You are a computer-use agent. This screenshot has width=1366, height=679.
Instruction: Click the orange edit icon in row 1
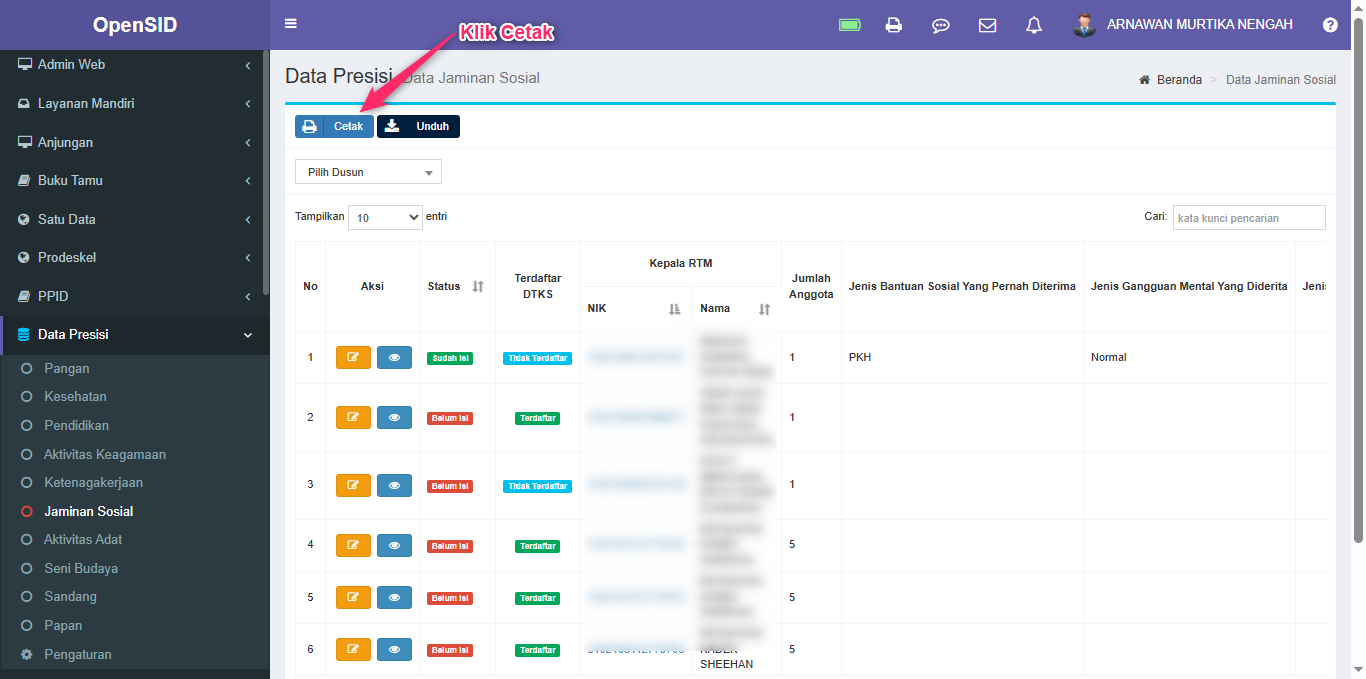tap(353, 357)
